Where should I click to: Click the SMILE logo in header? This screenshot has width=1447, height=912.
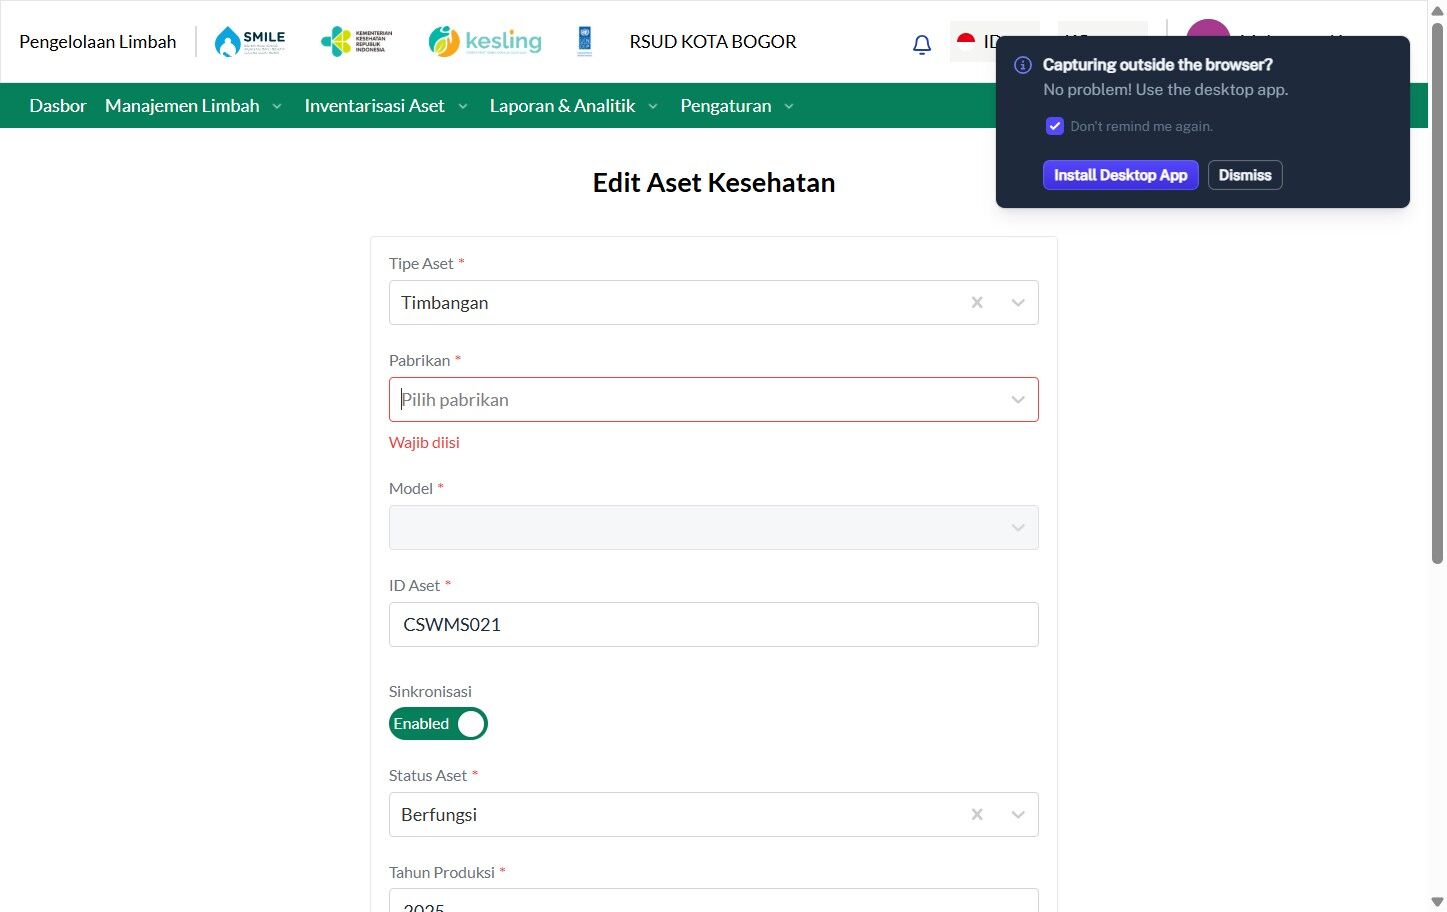250,41
